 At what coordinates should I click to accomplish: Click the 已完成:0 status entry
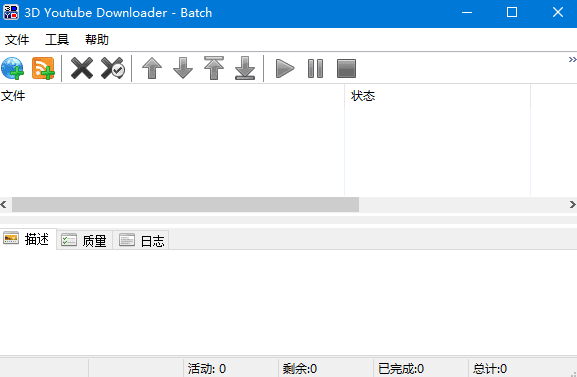click(401, 369)
